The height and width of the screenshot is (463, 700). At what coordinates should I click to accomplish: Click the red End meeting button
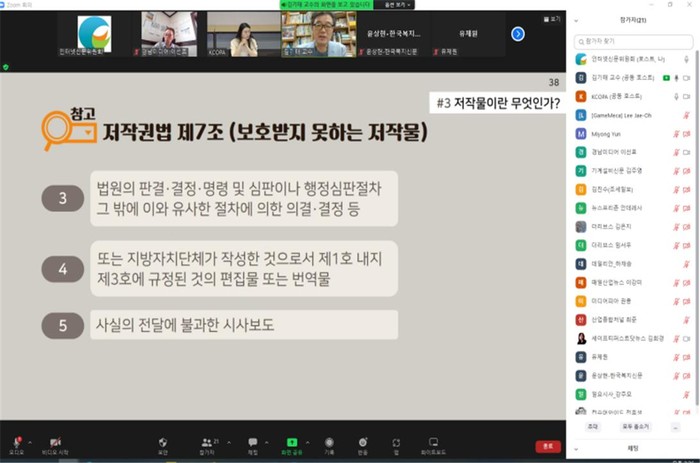[x=547, y=446]
